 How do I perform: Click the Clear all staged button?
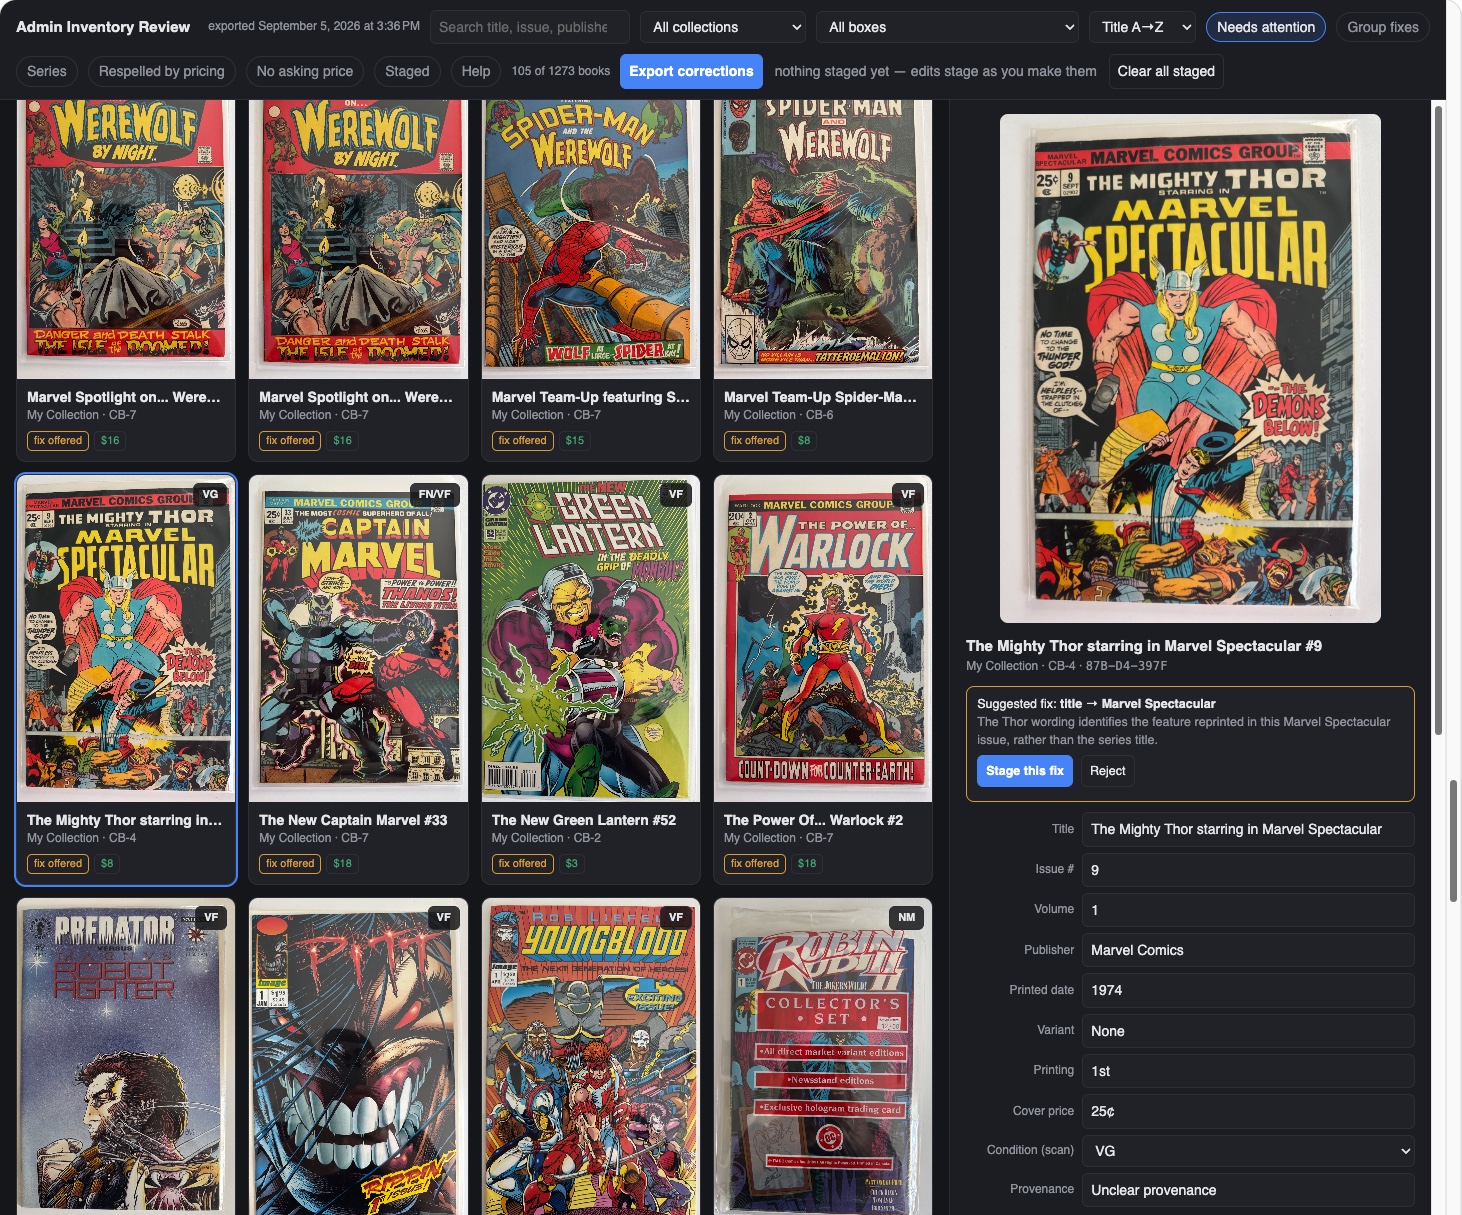point(1166,71)
